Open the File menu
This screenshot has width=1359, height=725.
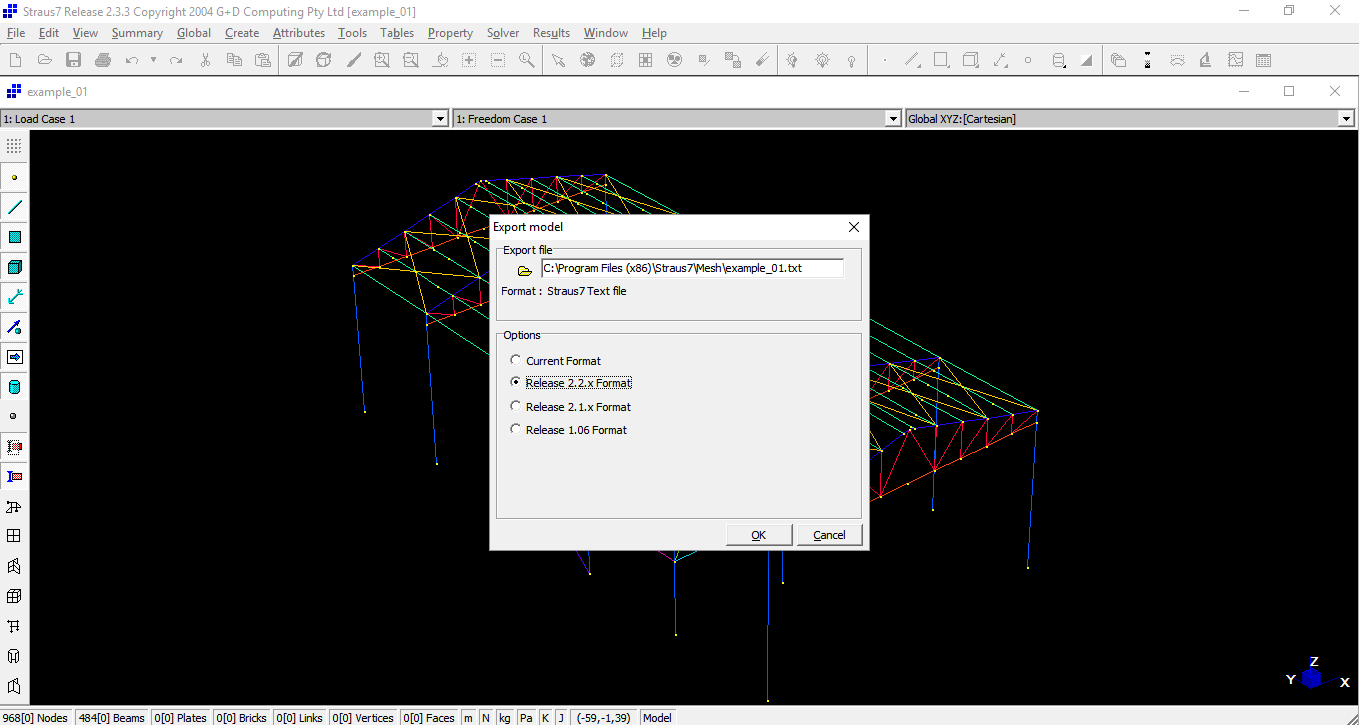[x=16, y=33]
